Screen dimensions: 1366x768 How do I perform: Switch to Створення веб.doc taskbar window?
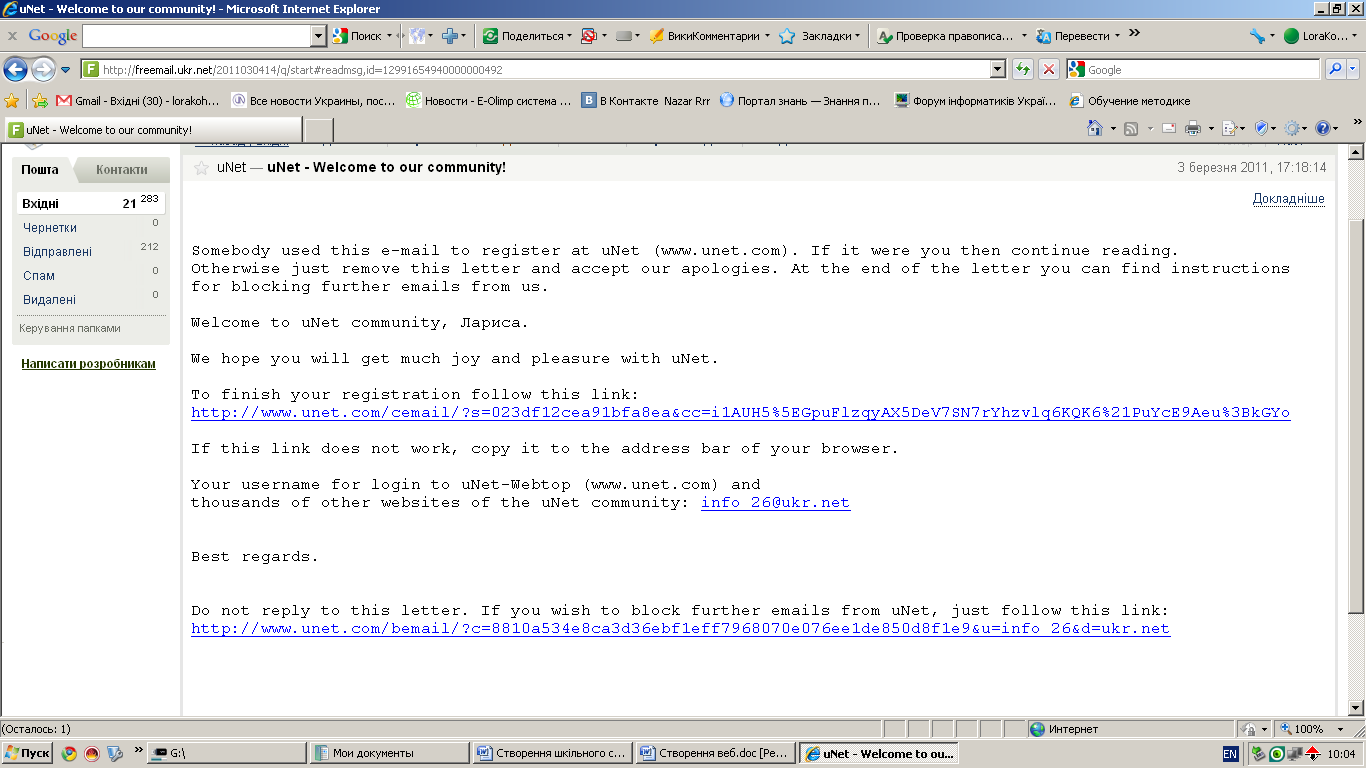point(715,753)
